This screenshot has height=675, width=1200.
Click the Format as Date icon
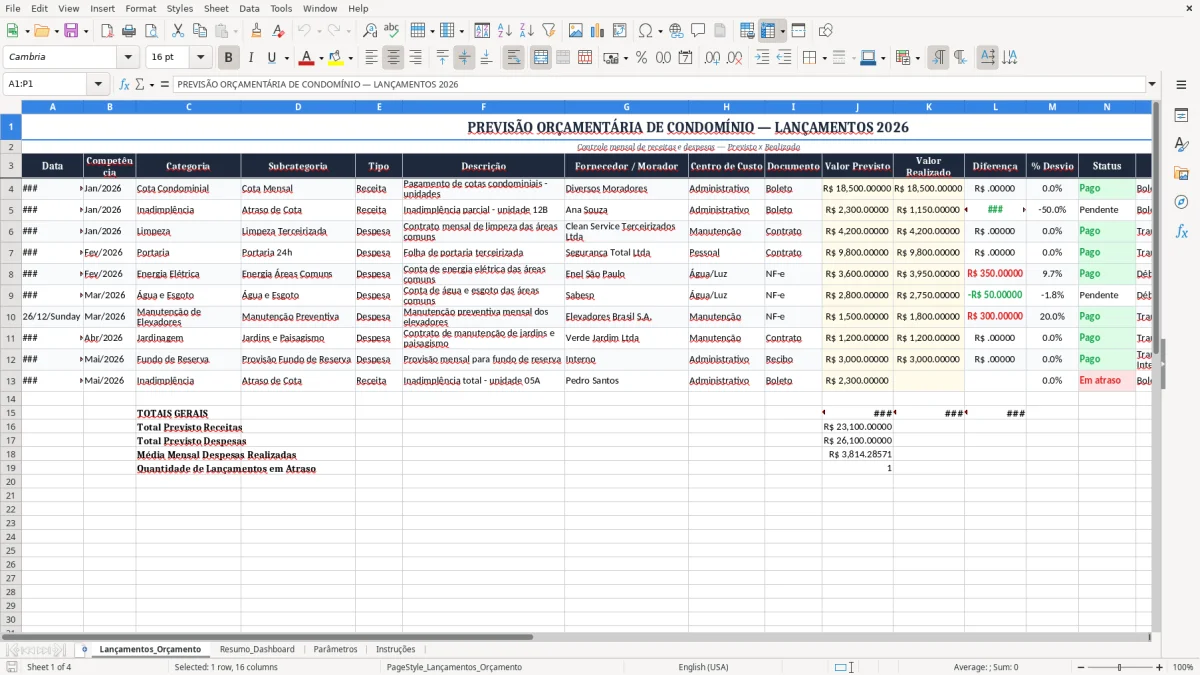[685, 58]
